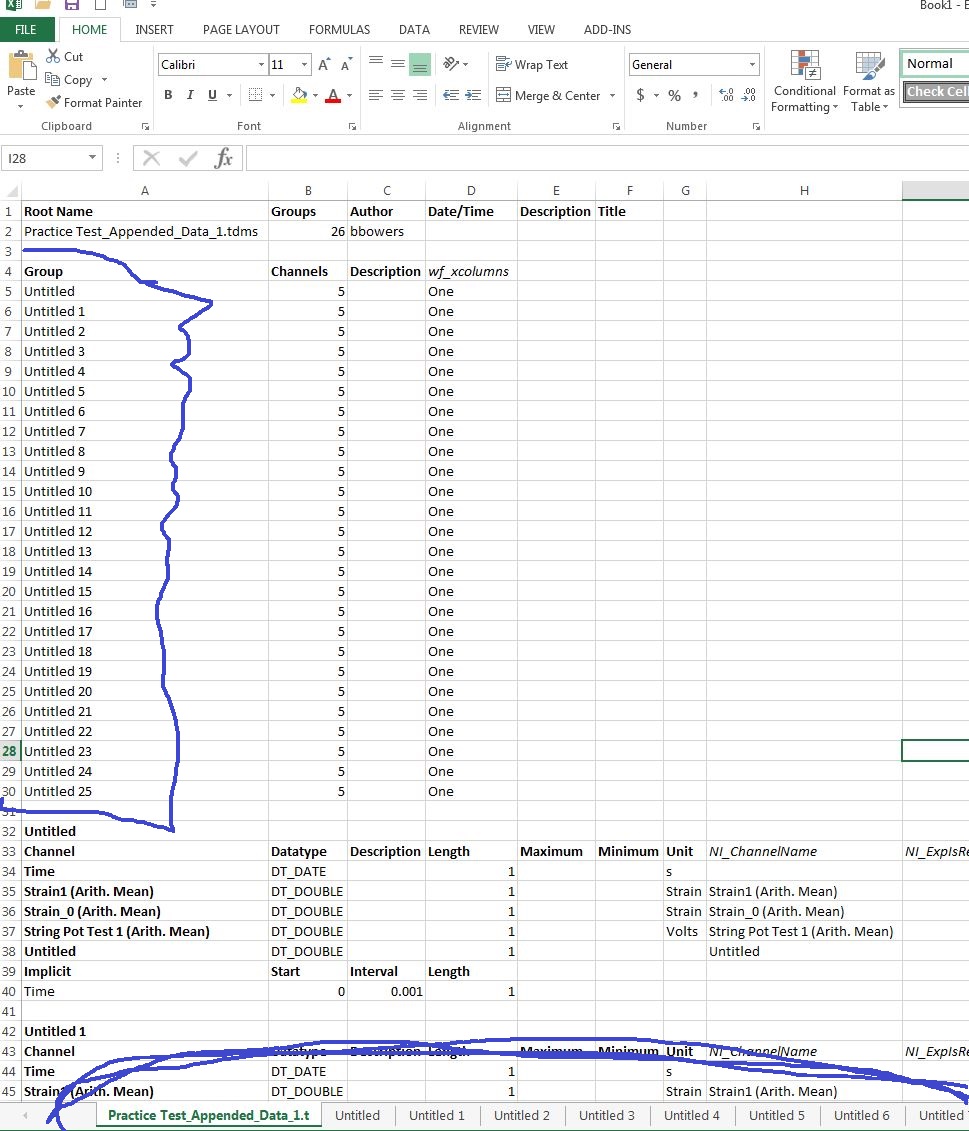Select the Normal cell style

pyautogui.click(x=936, y=63)
